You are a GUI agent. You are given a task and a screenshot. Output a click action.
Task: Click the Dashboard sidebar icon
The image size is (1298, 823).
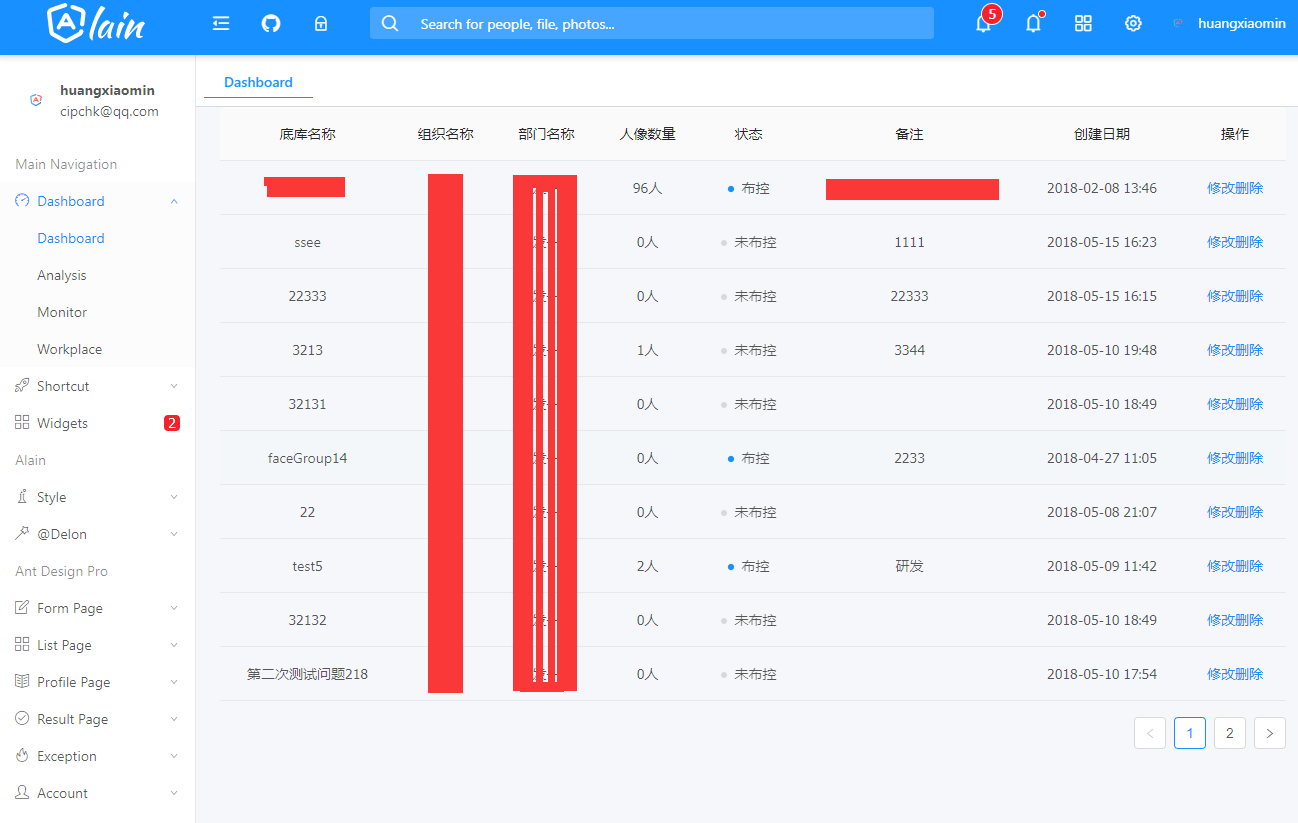point(22,200)
